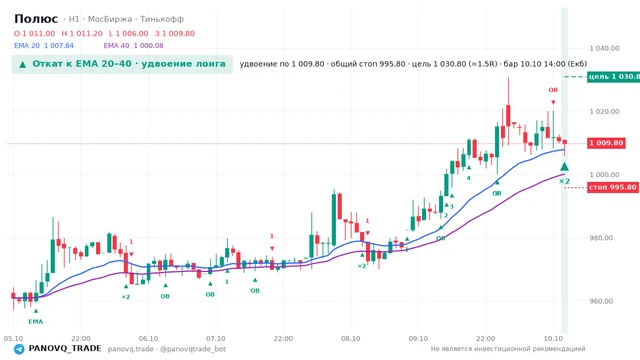Click the green EMA entry marker
The width and height of the screenshot is (640, 360).
[x=36, y=311]
